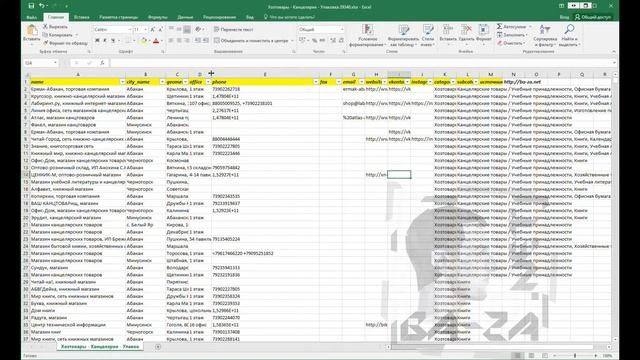This screenshot has height=360, width=640.
Task: Switch to Рецензирование tab
Action: tap(220, 17)
